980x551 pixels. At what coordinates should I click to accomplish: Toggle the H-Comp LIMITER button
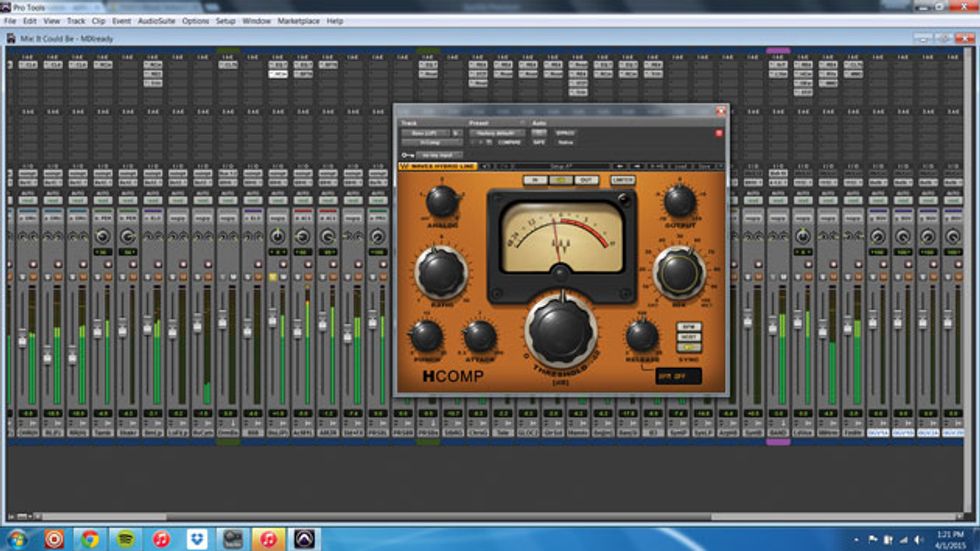[622, 180]
